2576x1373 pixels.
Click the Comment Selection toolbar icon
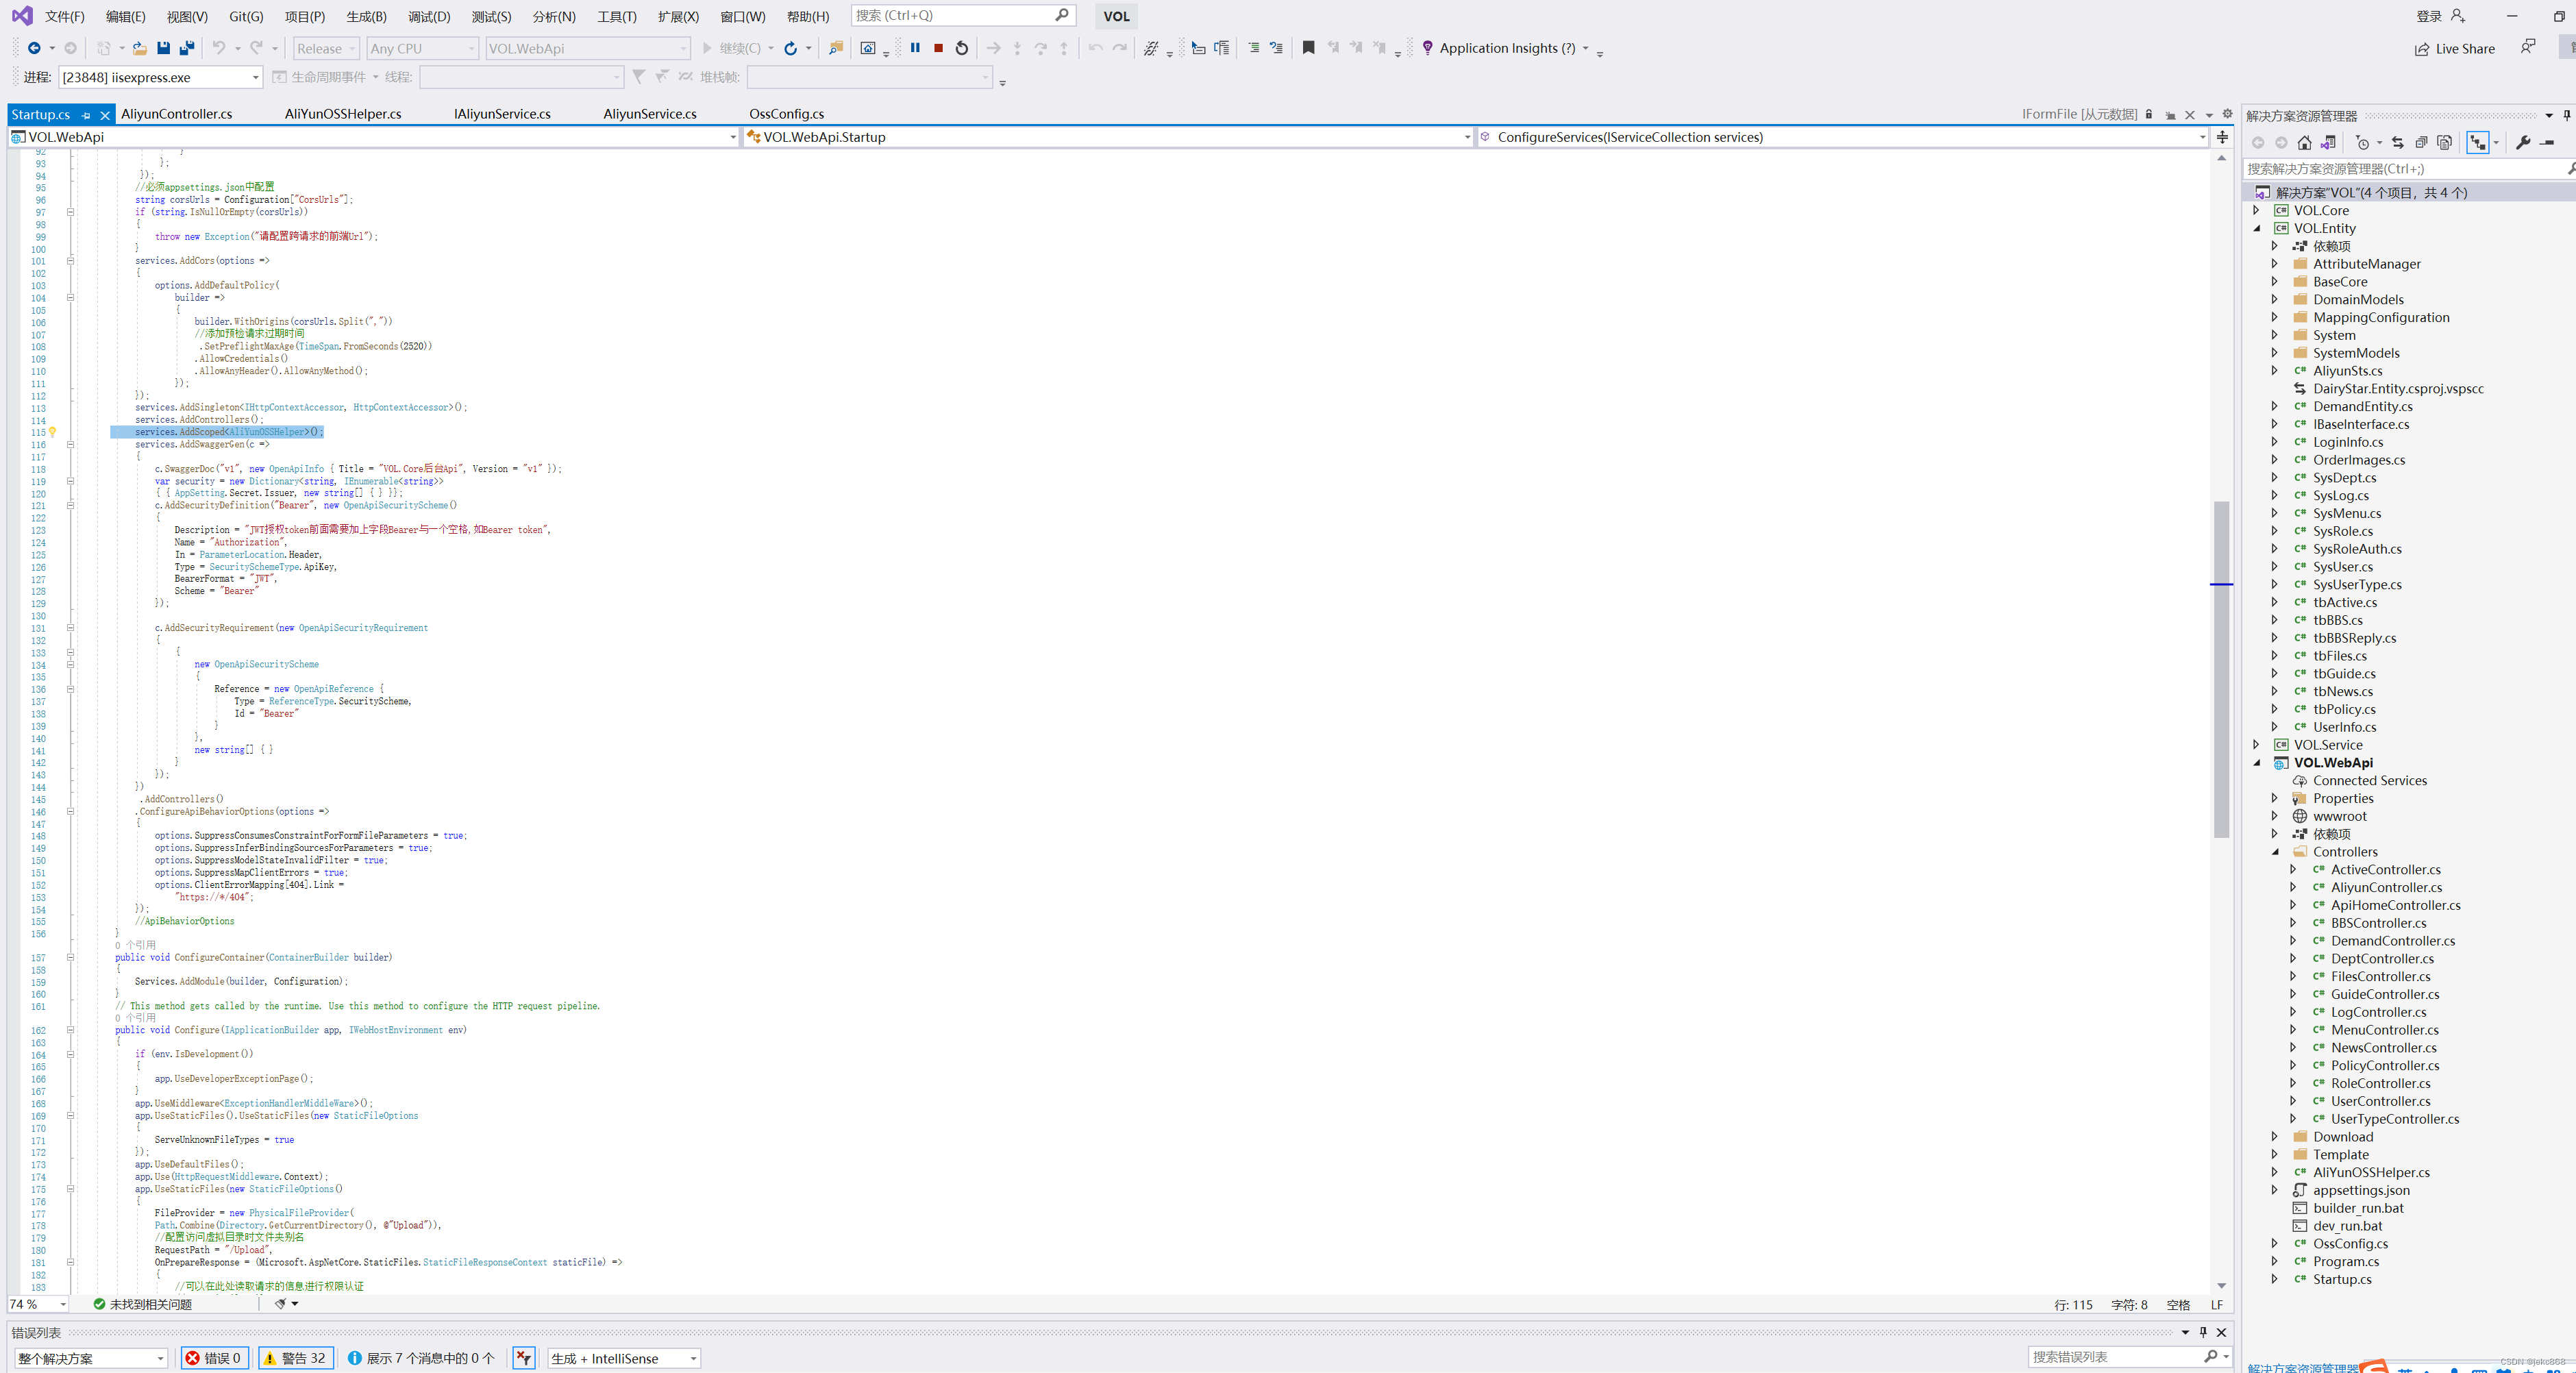(1253, 47)
